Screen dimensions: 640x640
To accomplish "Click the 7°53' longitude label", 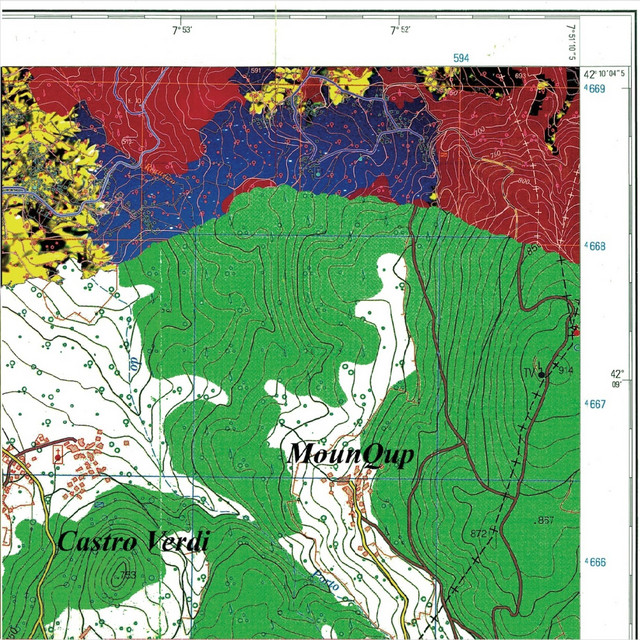I will tap(180, 31).
